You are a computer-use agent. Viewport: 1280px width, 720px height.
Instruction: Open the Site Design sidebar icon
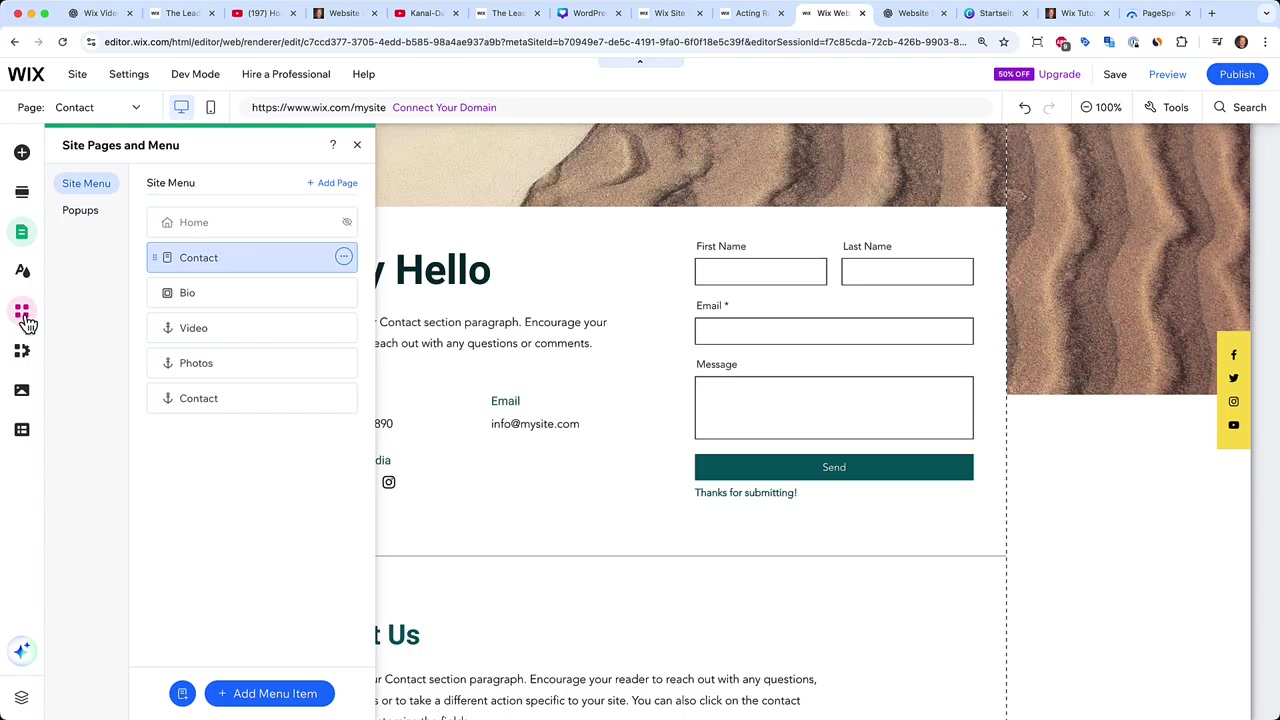tap(22, 271)
